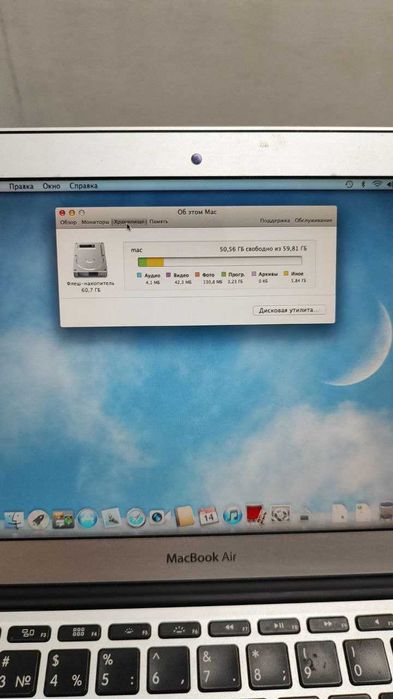Click the Bluetooth status icon

(363, 184)
